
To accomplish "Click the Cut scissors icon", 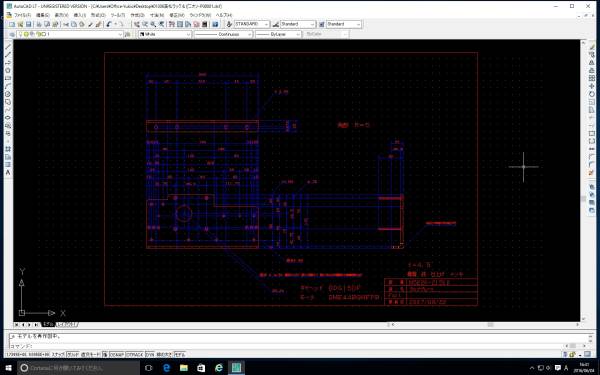I will 66,24.
